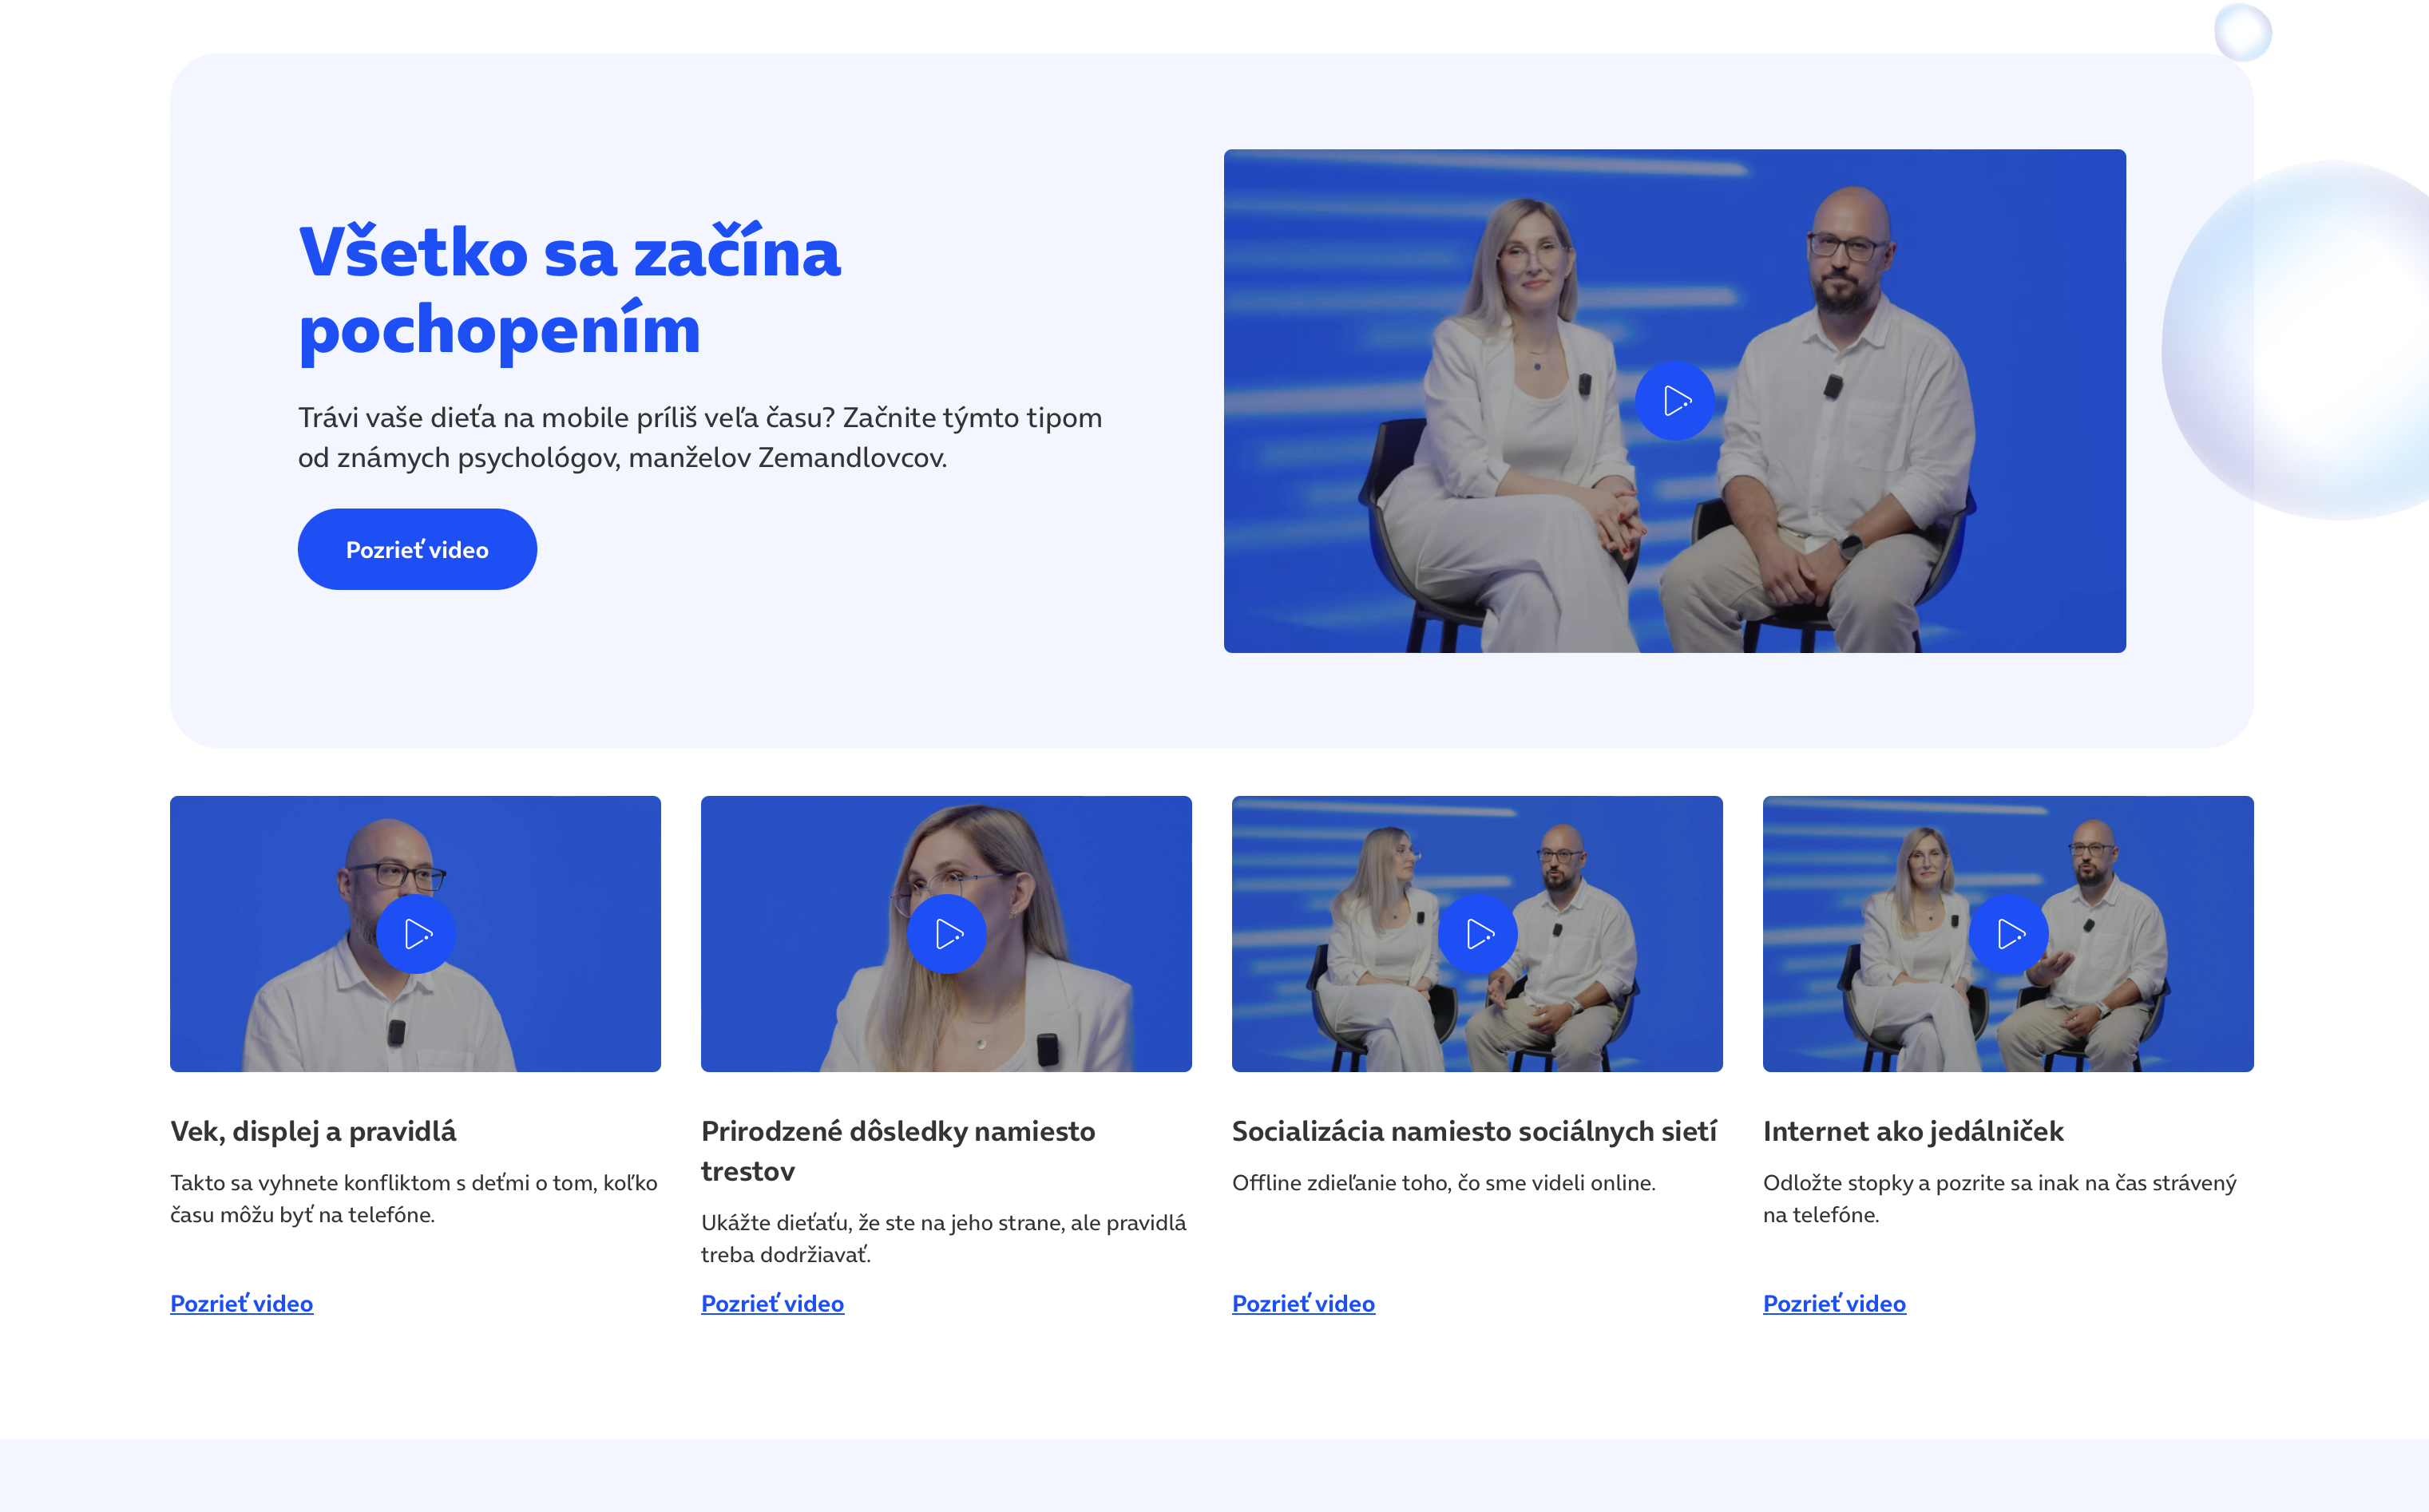Screen dimensions: 2429x1512
Task: Click play icon on 'Internet ako jedálniček' video
Action: (2008, 934)
